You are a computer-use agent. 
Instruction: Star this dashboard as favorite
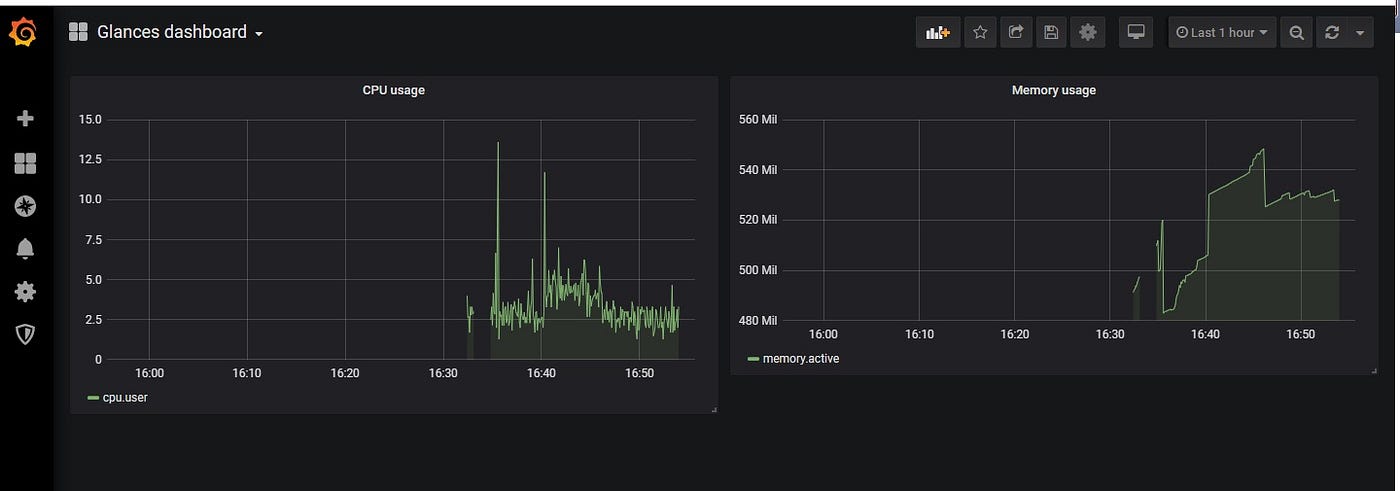(x=980, y=32)
